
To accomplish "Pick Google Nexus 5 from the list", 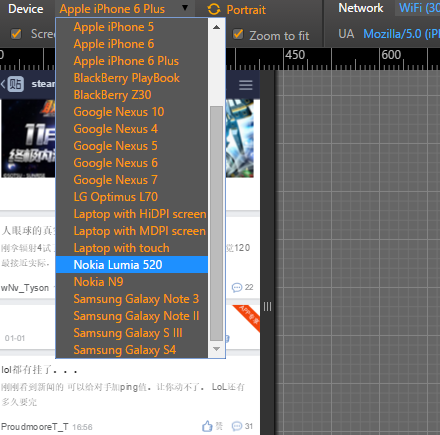I will 132,146.
